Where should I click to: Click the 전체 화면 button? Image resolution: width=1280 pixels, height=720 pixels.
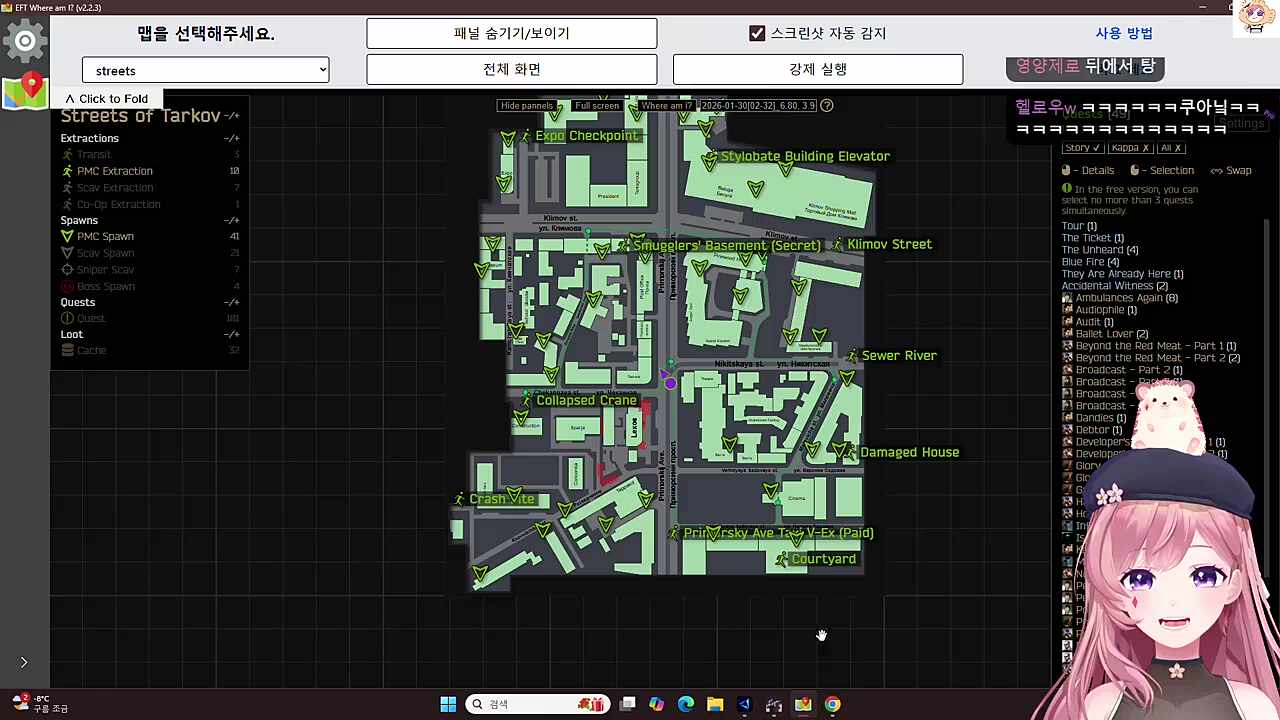click(x=512, y=69)
